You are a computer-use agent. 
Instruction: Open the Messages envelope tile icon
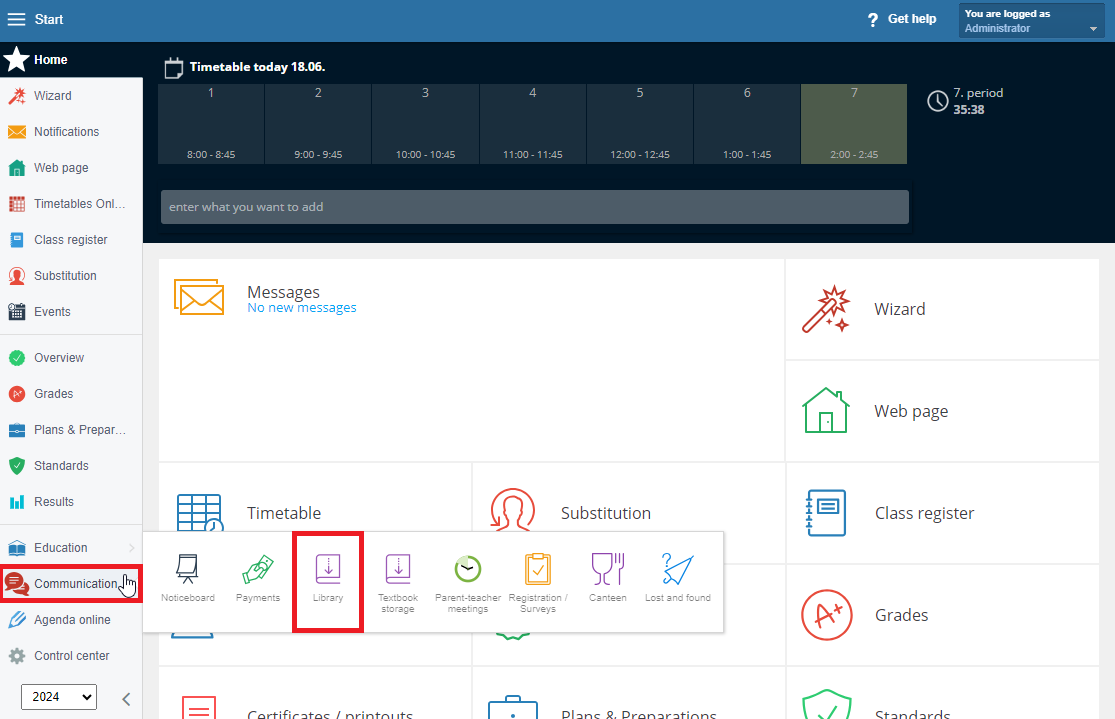pyautogui.click(x=199, y=297)
